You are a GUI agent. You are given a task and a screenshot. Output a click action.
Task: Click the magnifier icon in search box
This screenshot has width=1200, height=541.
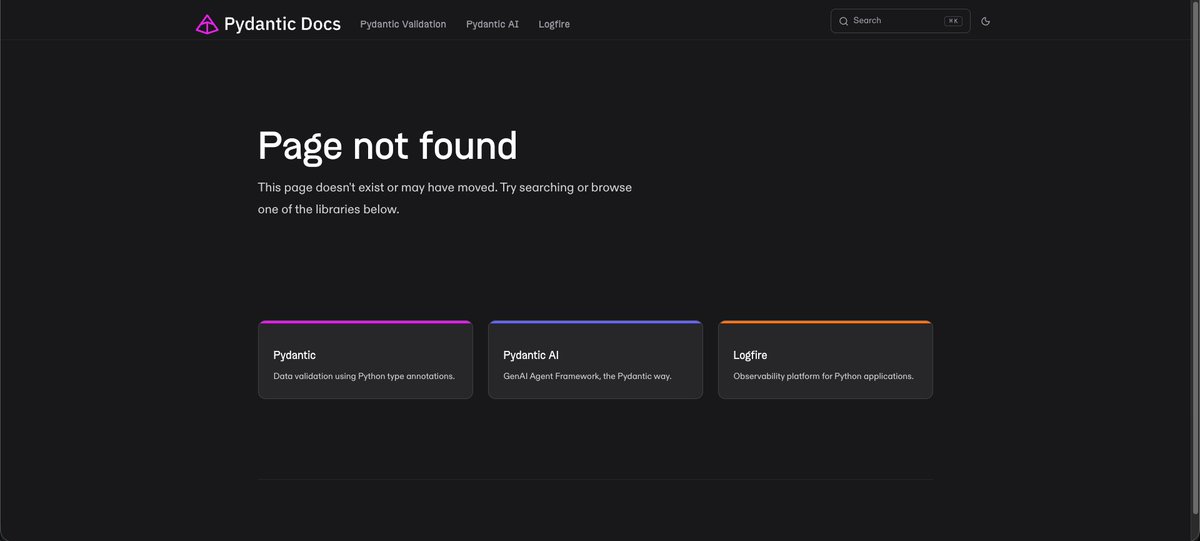click(844, 21)
